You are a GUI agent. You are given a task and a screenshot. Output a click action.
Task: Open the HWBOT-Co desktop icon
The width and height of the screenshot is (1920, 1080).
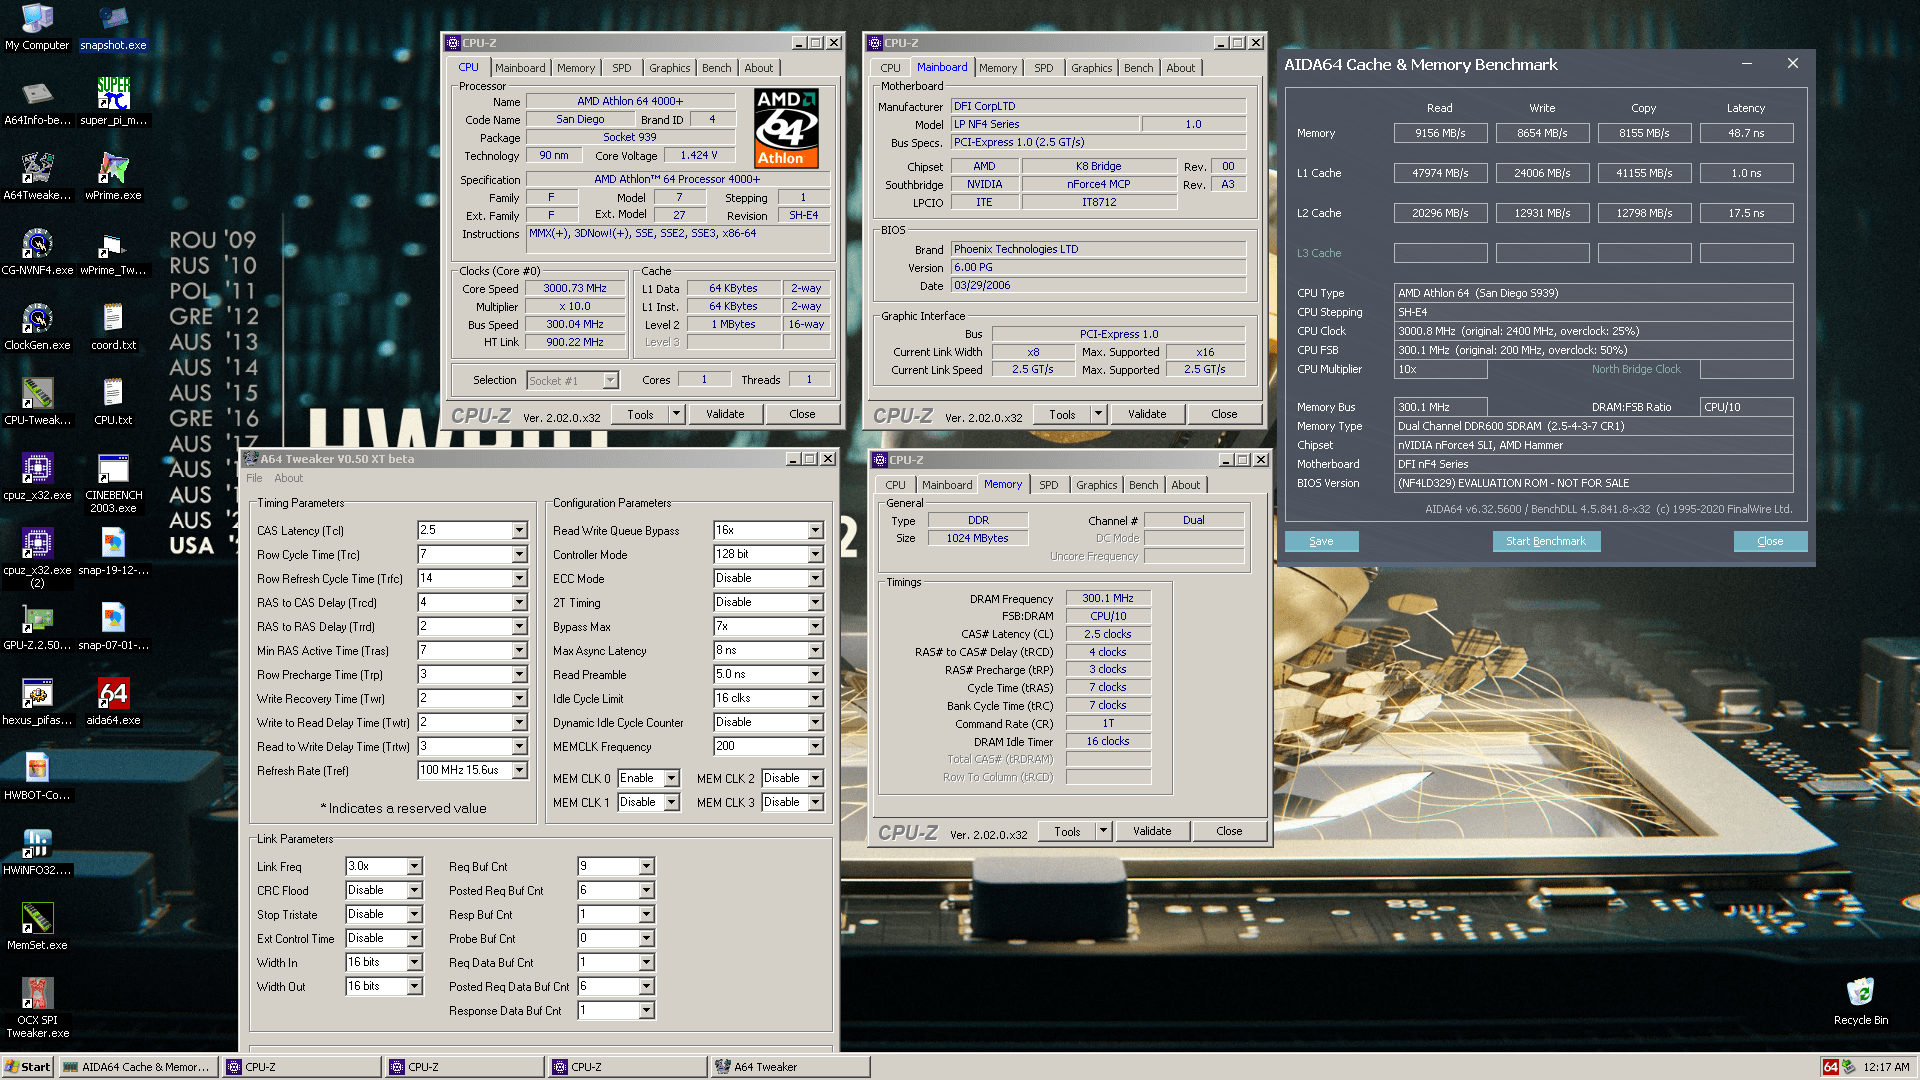[37, 777]
